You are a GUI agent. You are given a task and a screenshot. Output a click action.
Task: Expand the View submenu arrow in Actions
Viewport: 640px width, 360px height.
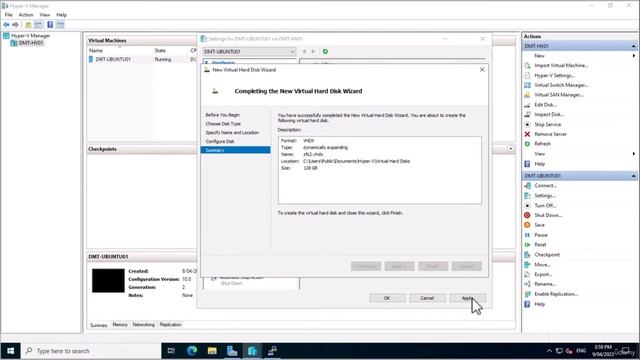[x=633, y=154]
